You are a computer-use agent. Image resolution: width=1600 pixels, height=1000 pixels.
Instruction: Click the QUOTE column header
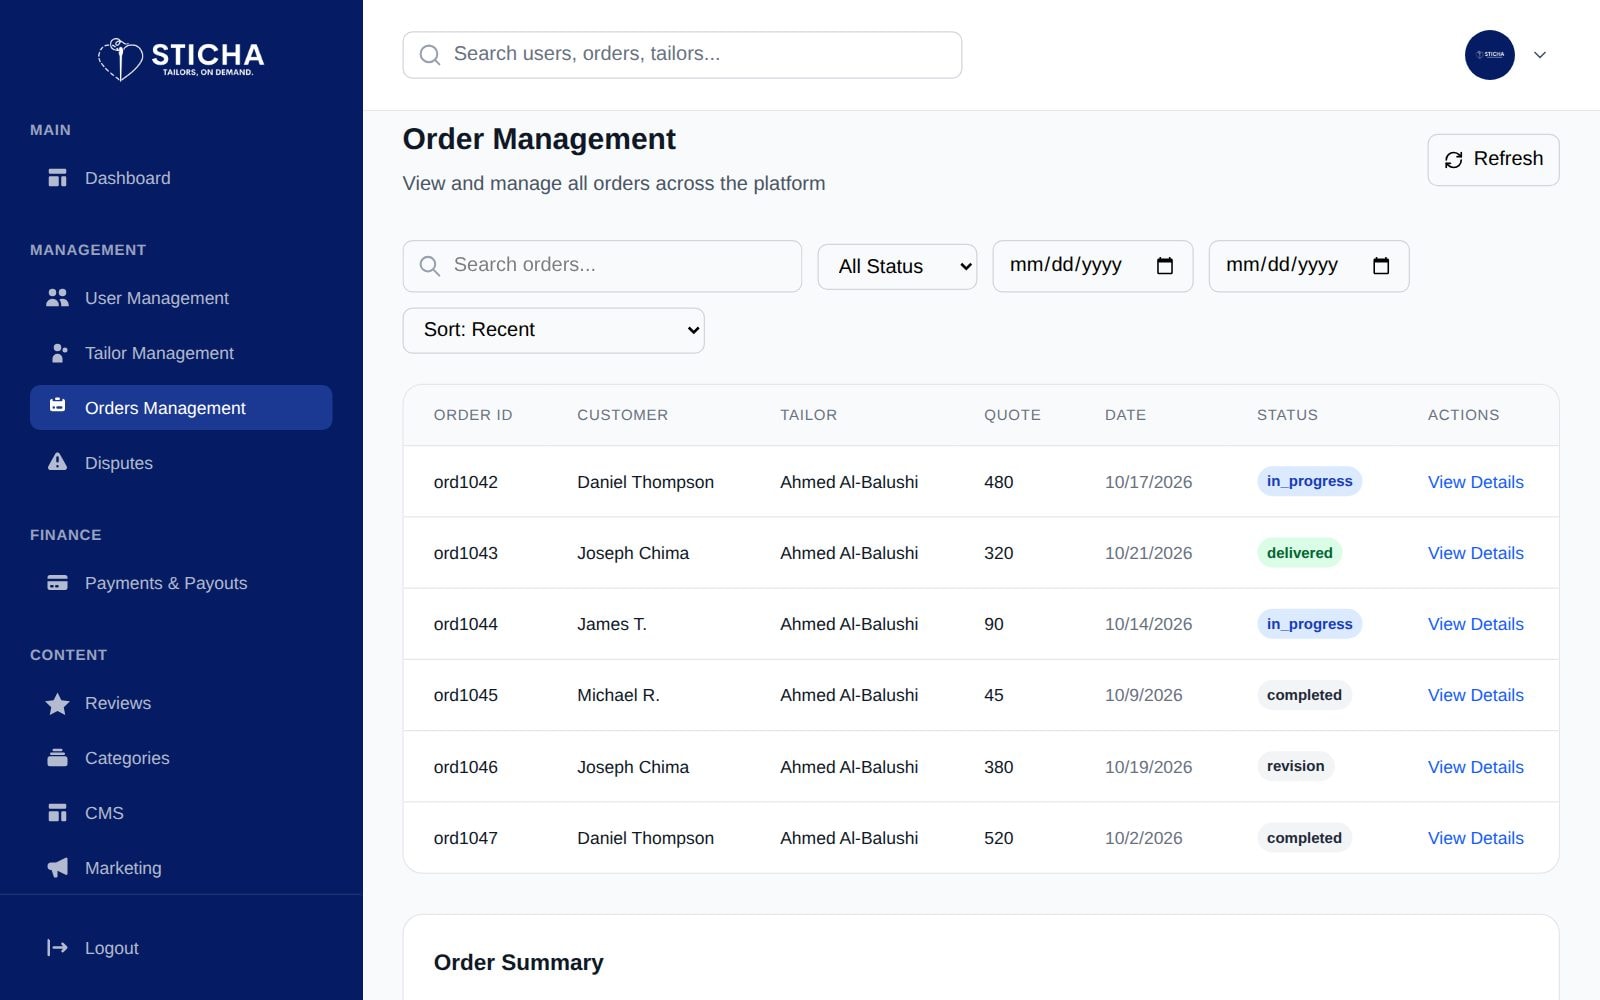tap(1012, 415)
